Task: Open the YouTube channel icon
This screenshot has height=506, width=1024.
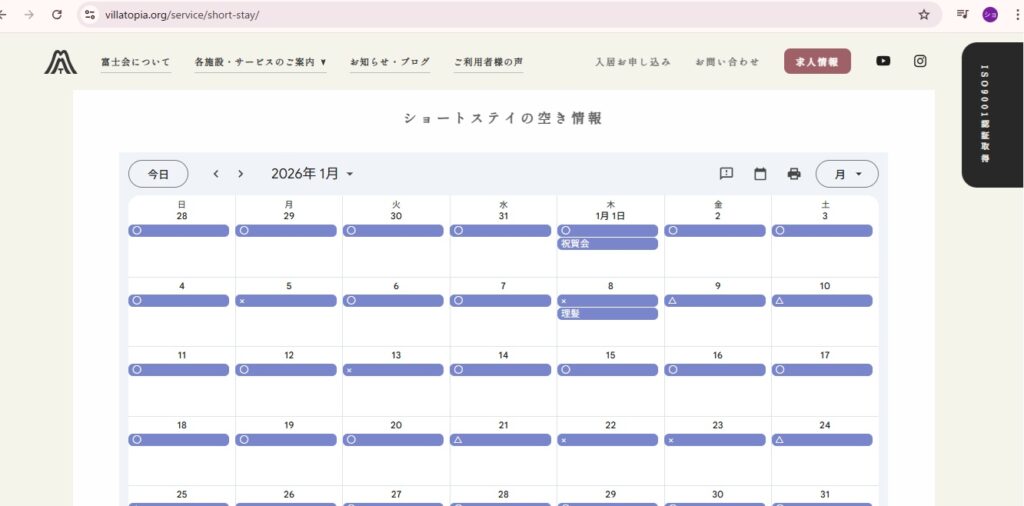Action: (883, 61)
